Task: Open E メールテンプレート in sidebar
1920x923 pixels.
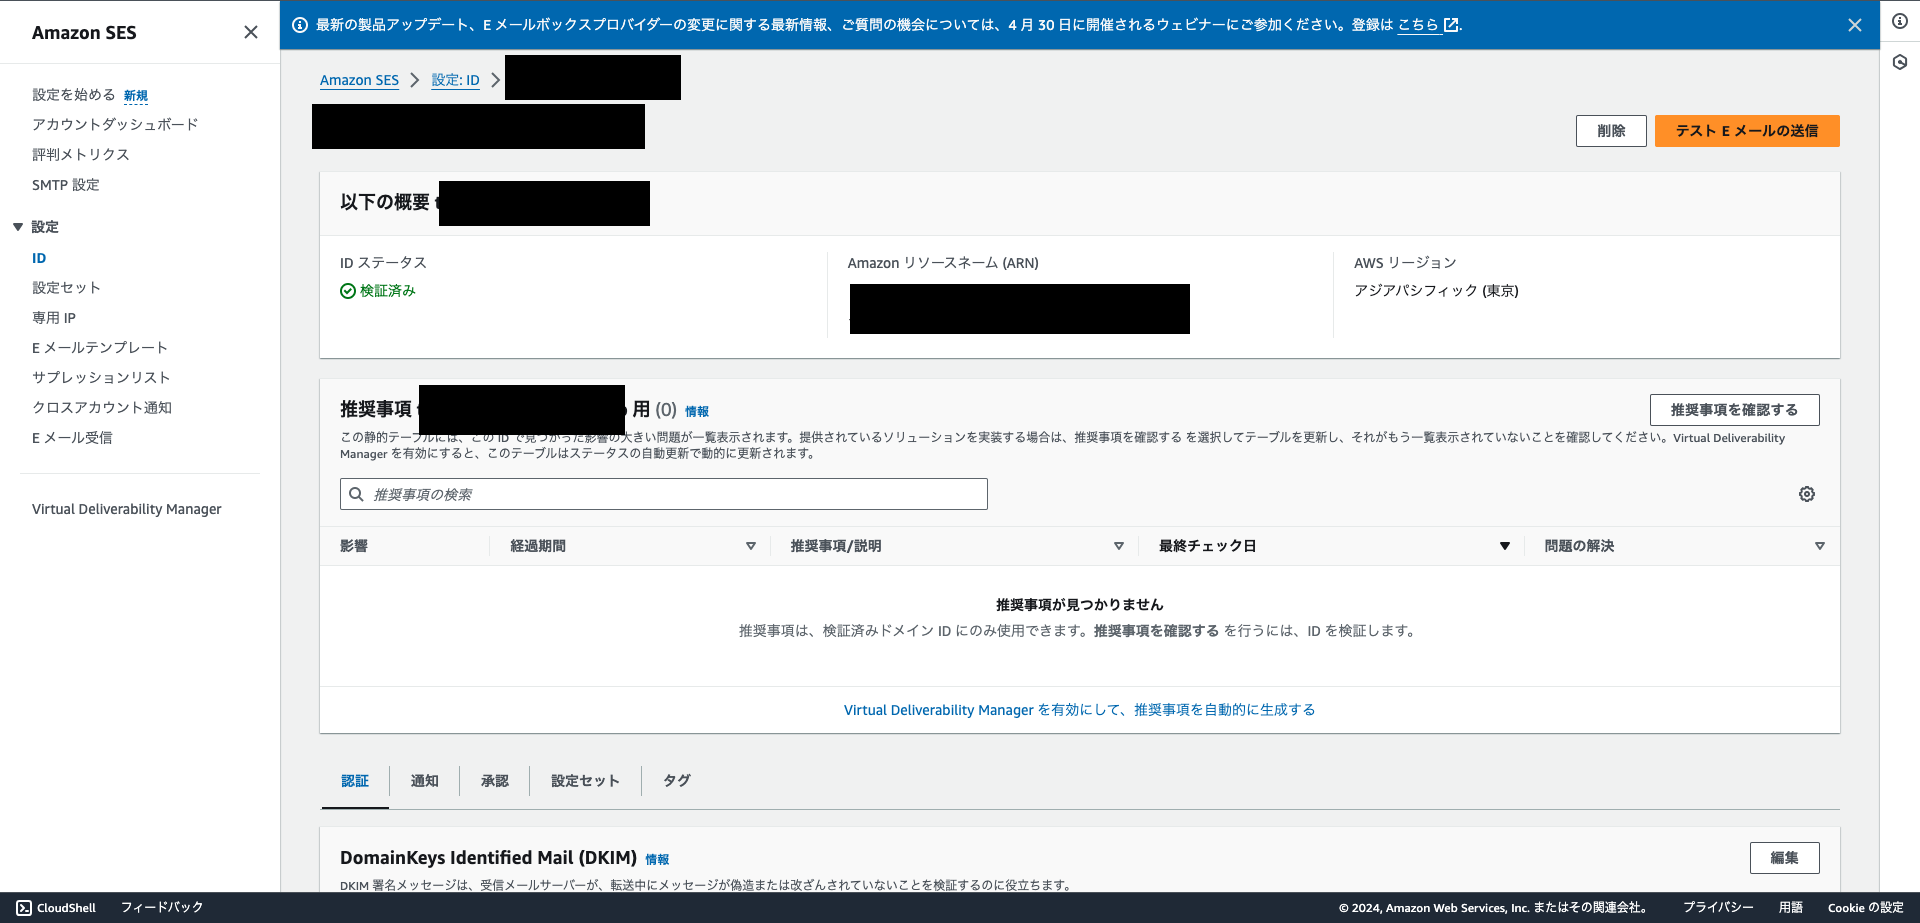Action: [100, 348]
